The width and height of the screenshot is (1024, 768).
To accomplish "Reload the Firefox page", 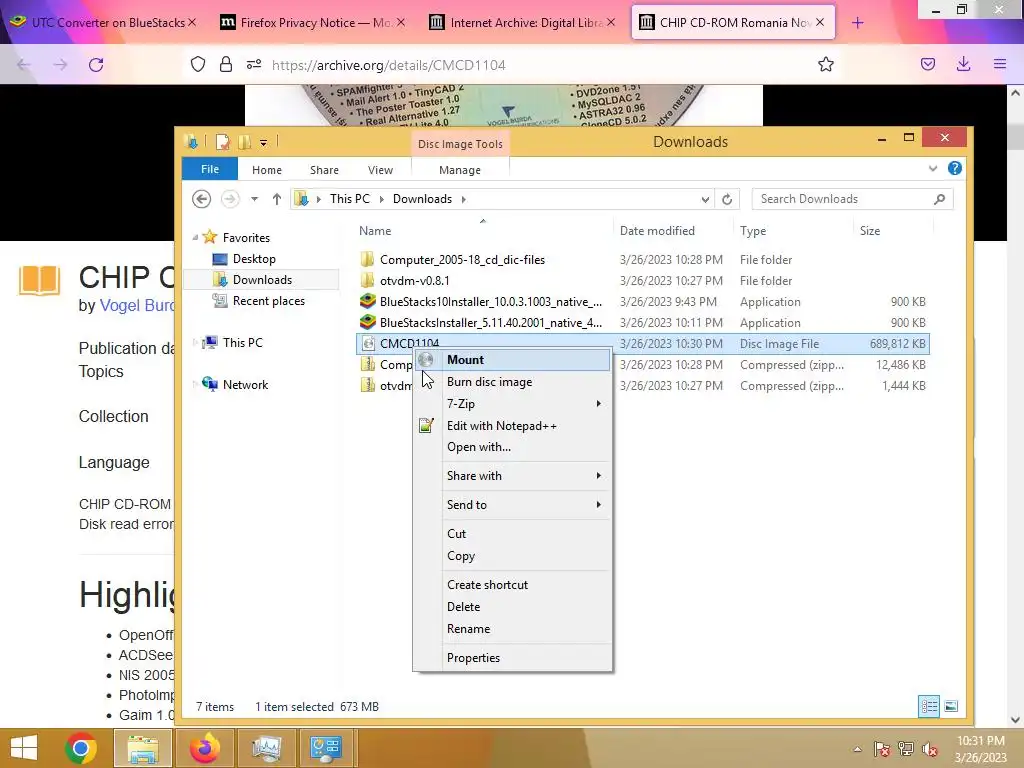I will (96, 65).
